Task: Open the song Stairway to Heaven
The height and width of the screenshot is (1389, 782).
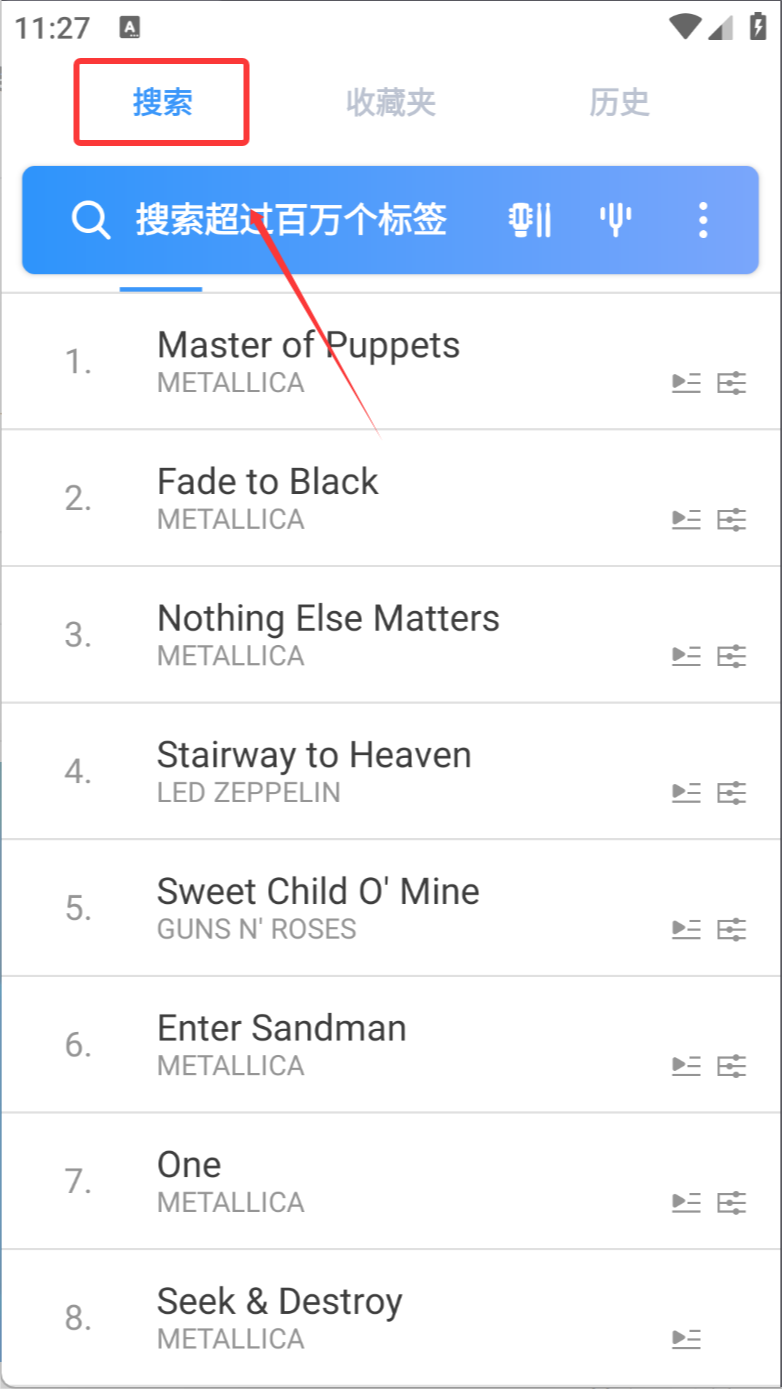Action: (391, 771)
